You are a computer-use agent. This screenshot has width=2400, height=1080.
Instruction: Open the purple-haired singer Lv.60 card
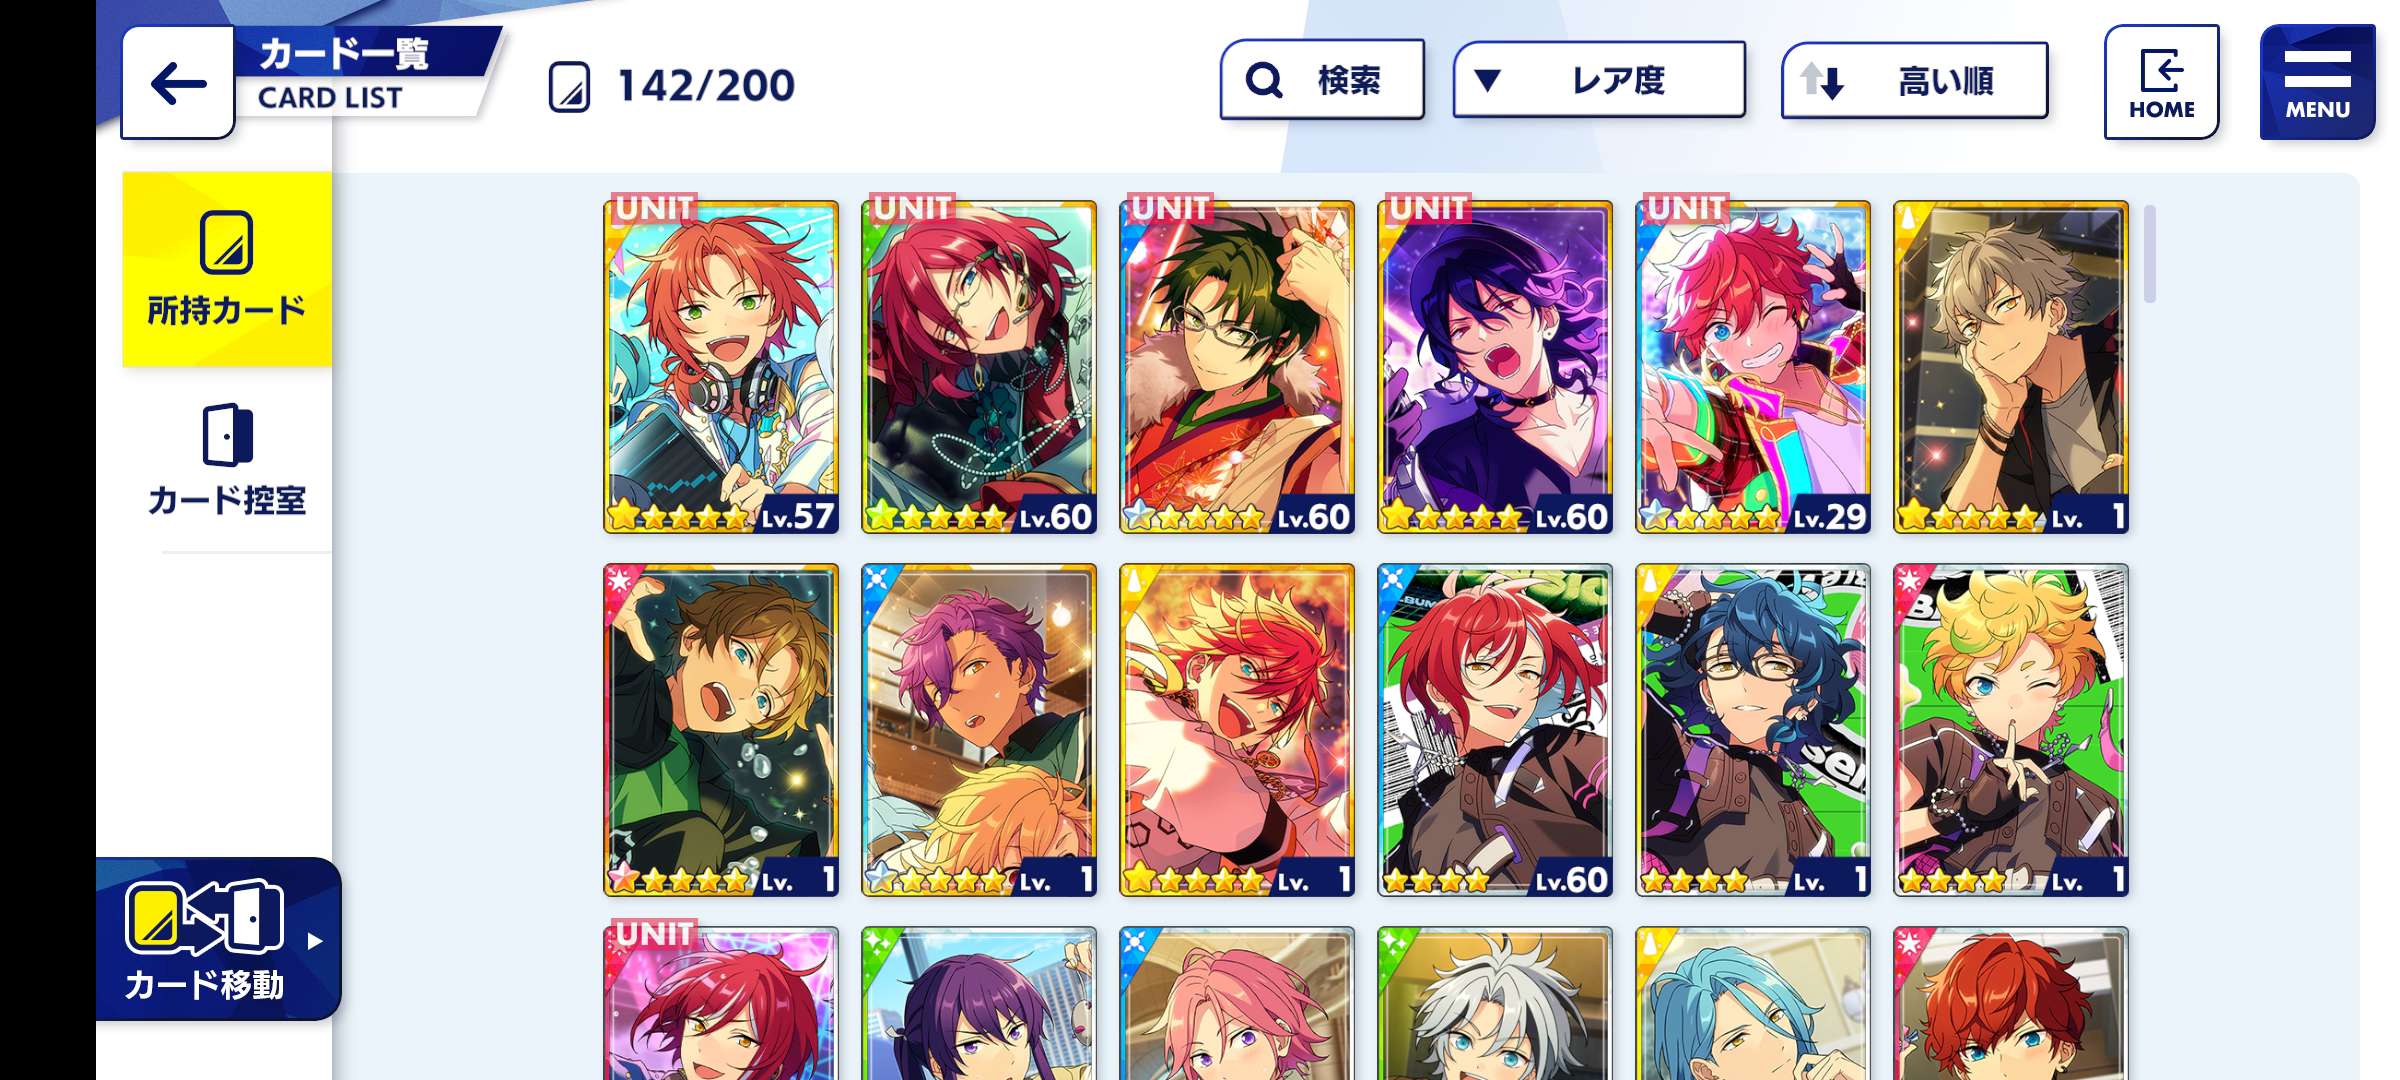click(1495, 366)
